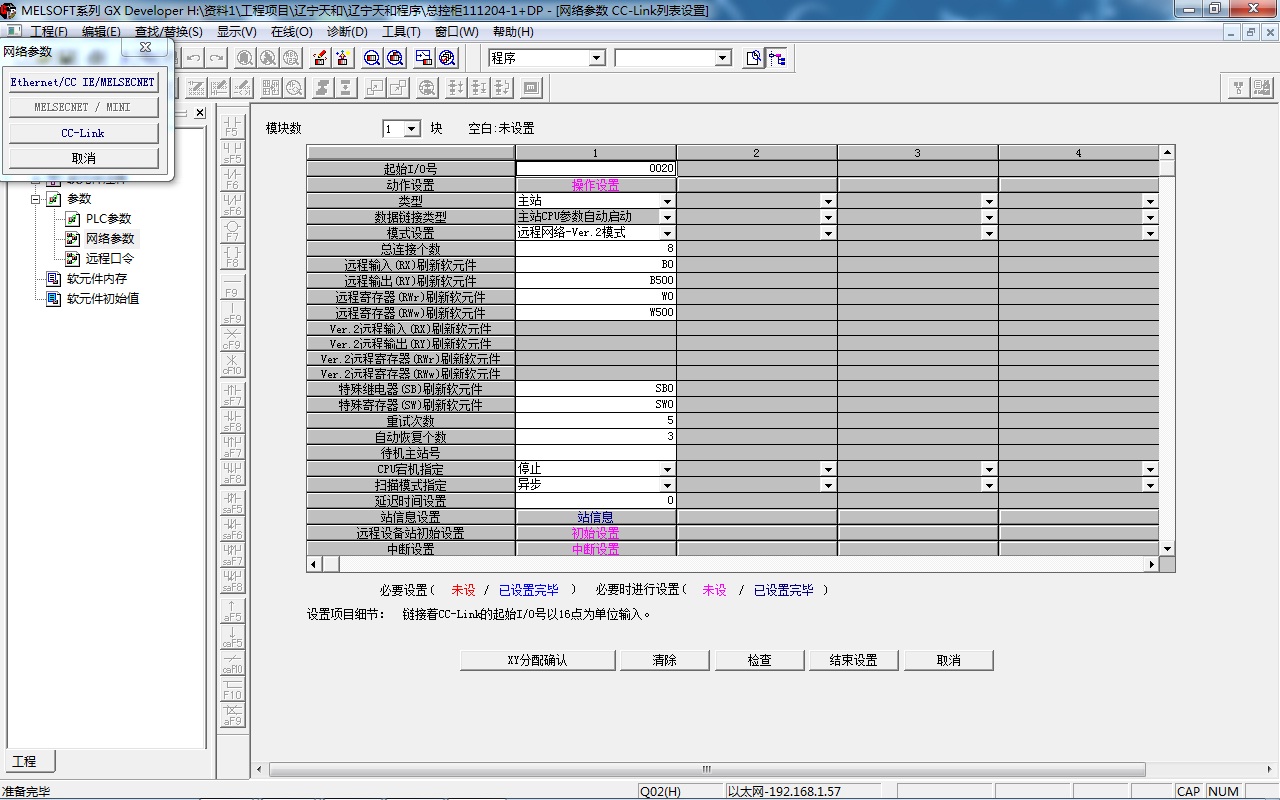Click the 起始I/O号 input field with 0020
The height and width of the screenshot is (800, 1280).
pyautogui.click(x=595, y=169)
